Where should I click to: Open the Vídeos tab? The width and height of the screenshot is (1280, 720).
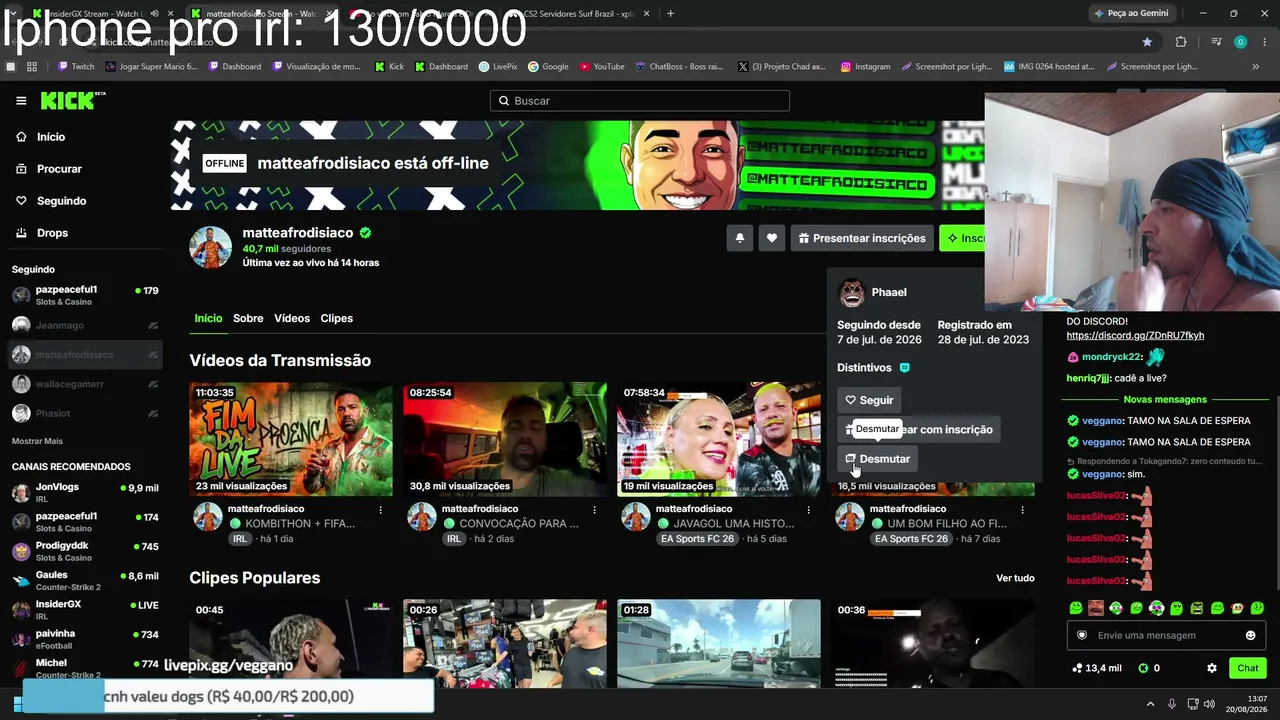click(292, 318)
